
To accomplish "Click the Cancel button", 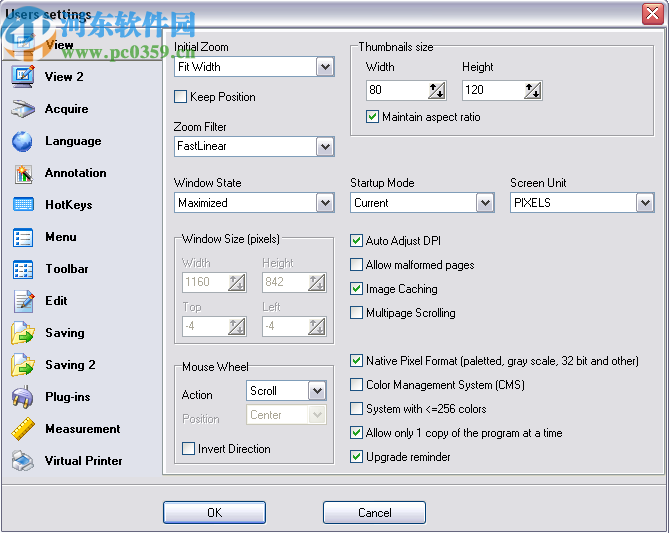I will (x=375, y=513).
